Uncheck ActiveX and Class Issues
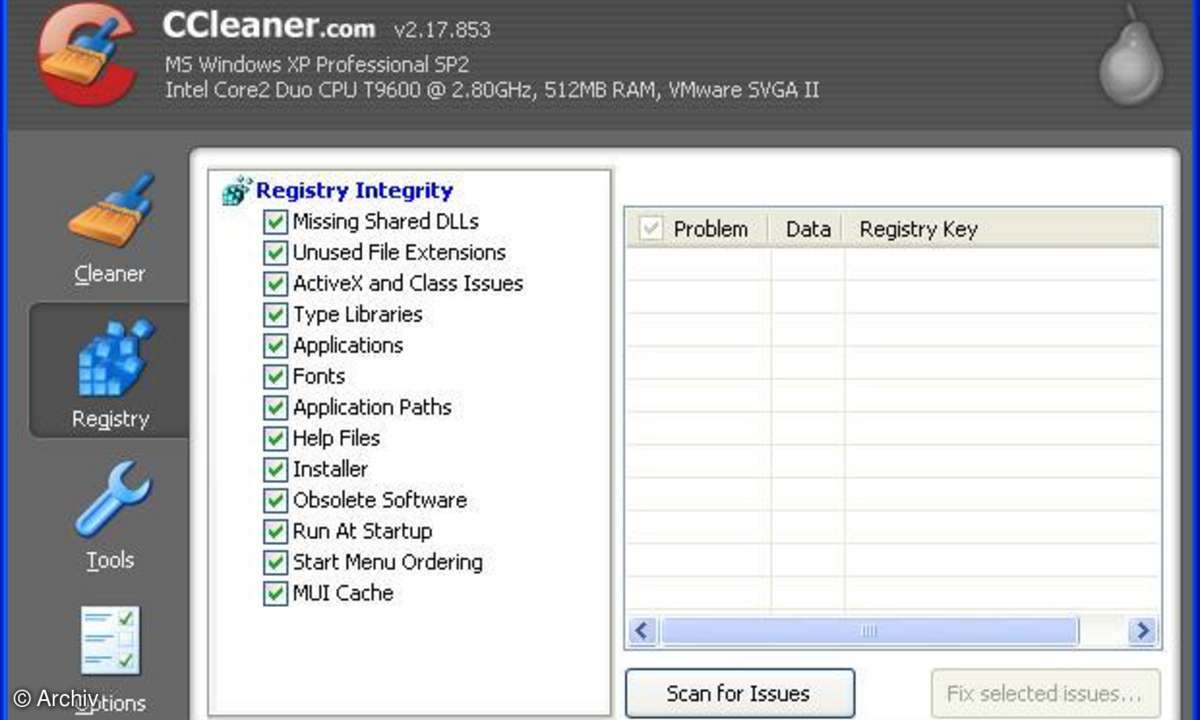The width and height of the screenshot is (1200, 720). point(275,283)
